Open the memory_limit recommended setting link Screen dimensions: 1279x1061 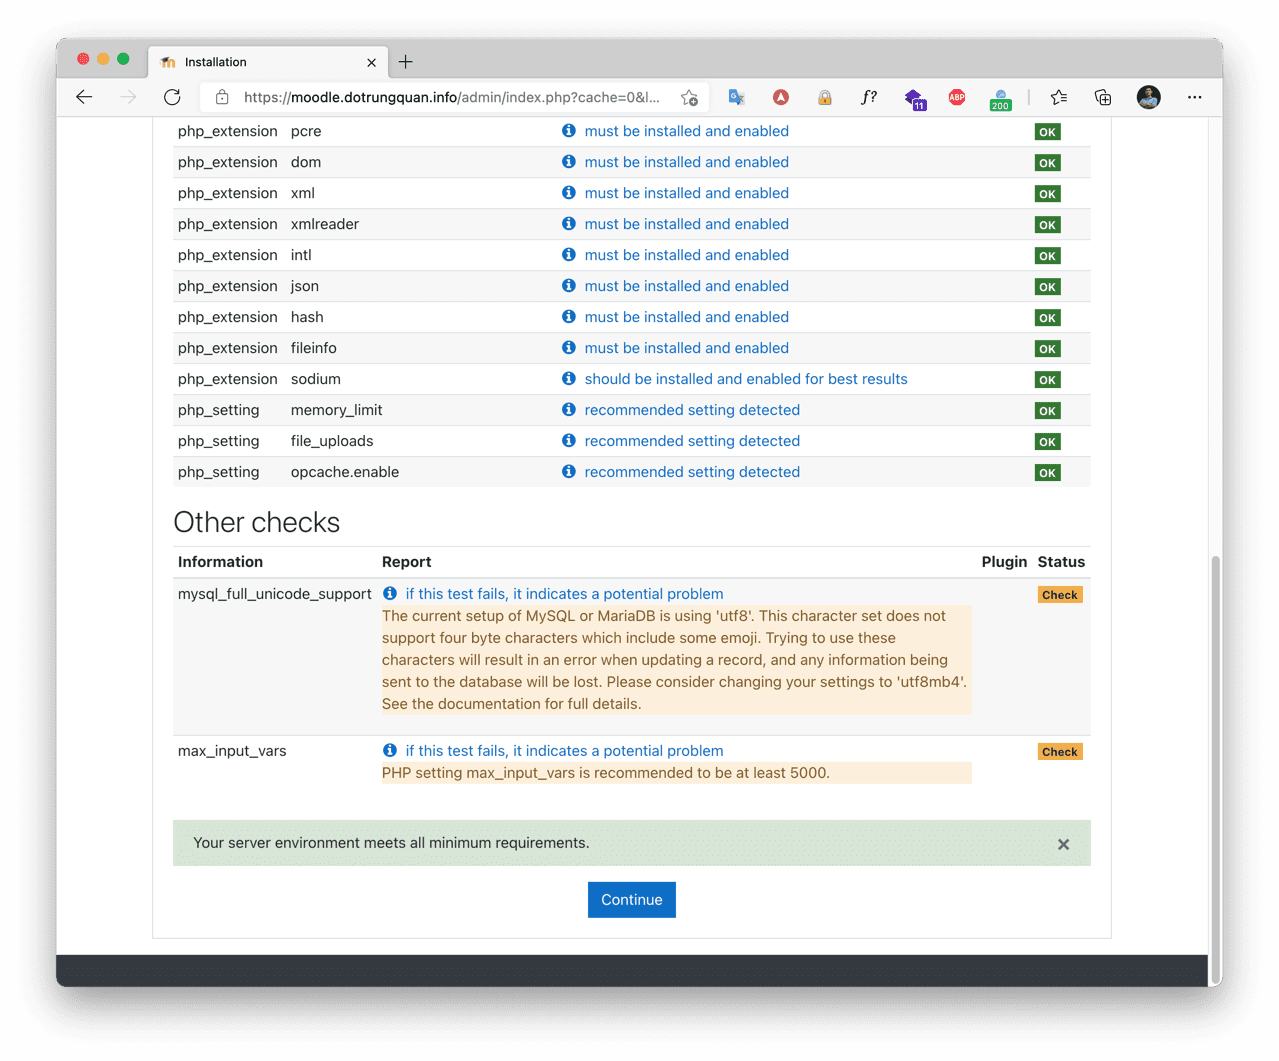(x=691, y=410)
